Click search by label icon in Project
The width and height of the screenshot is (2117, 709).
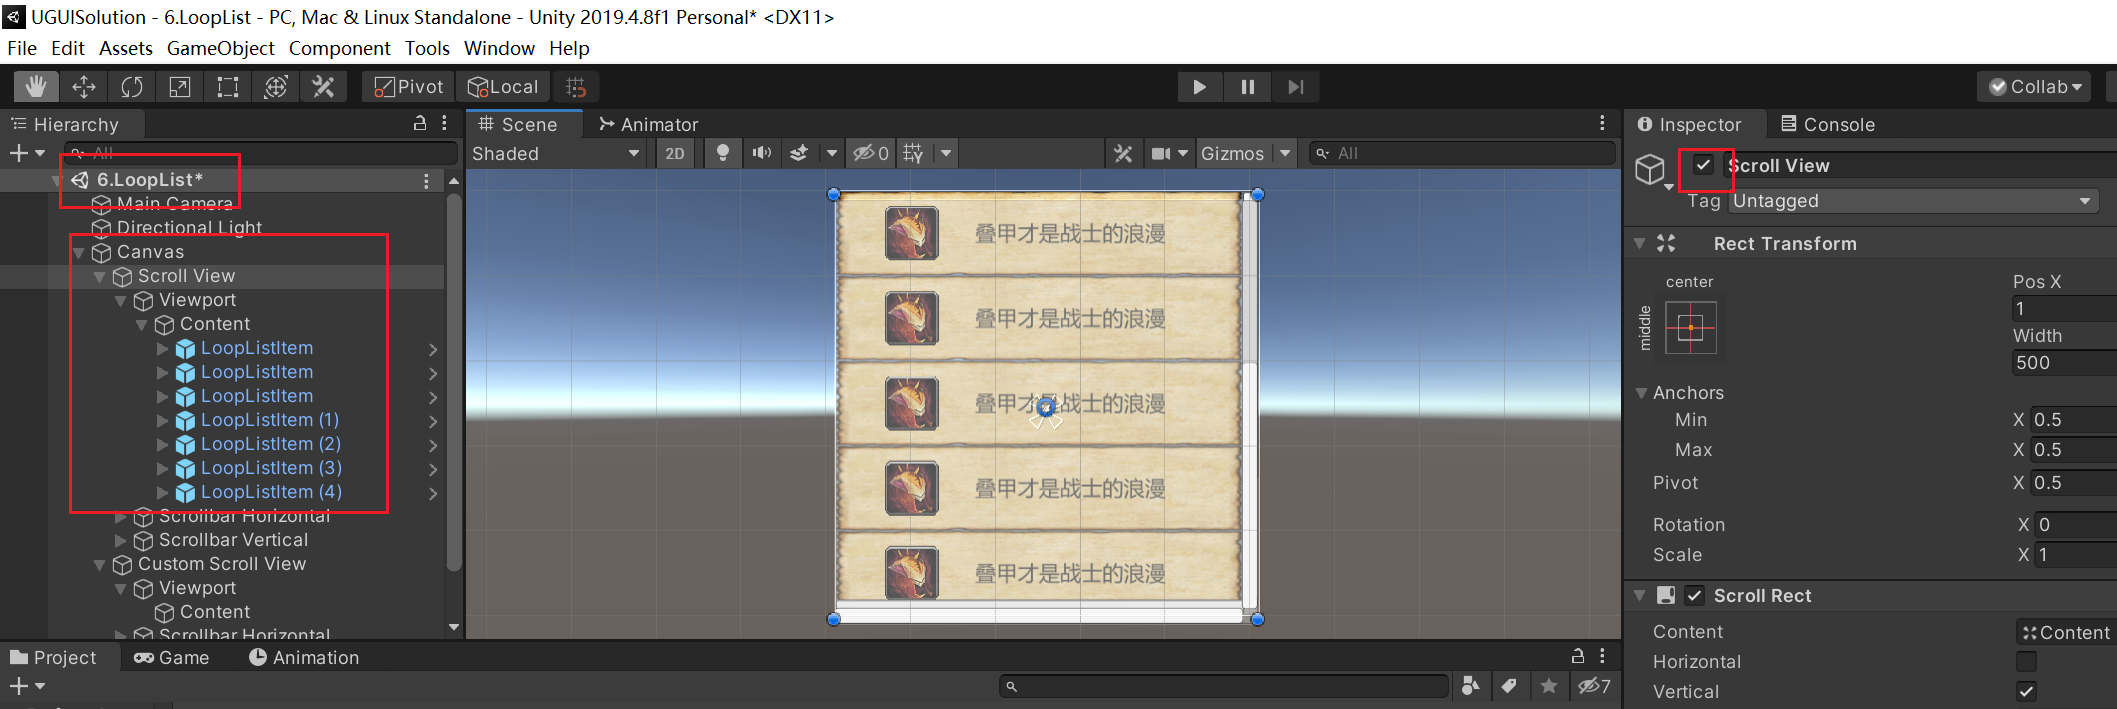(x=1509, y=686)
